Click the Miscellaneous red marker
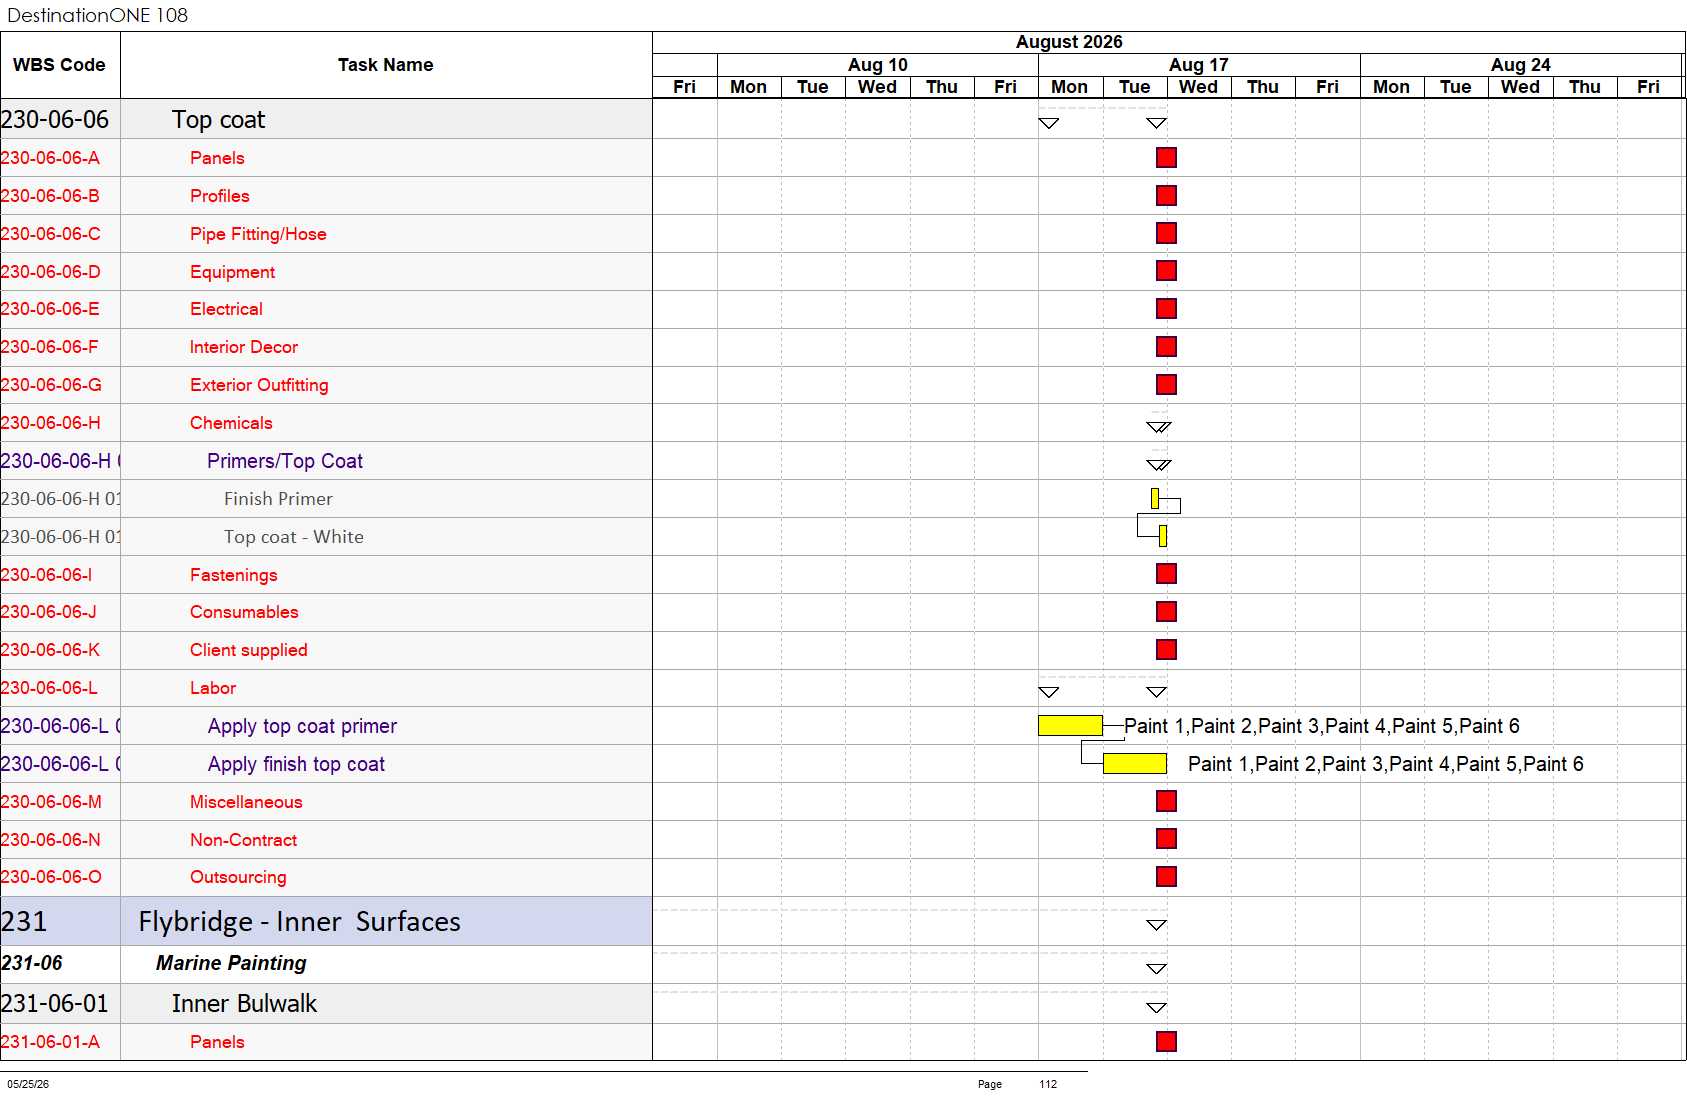 point(1166,801)
